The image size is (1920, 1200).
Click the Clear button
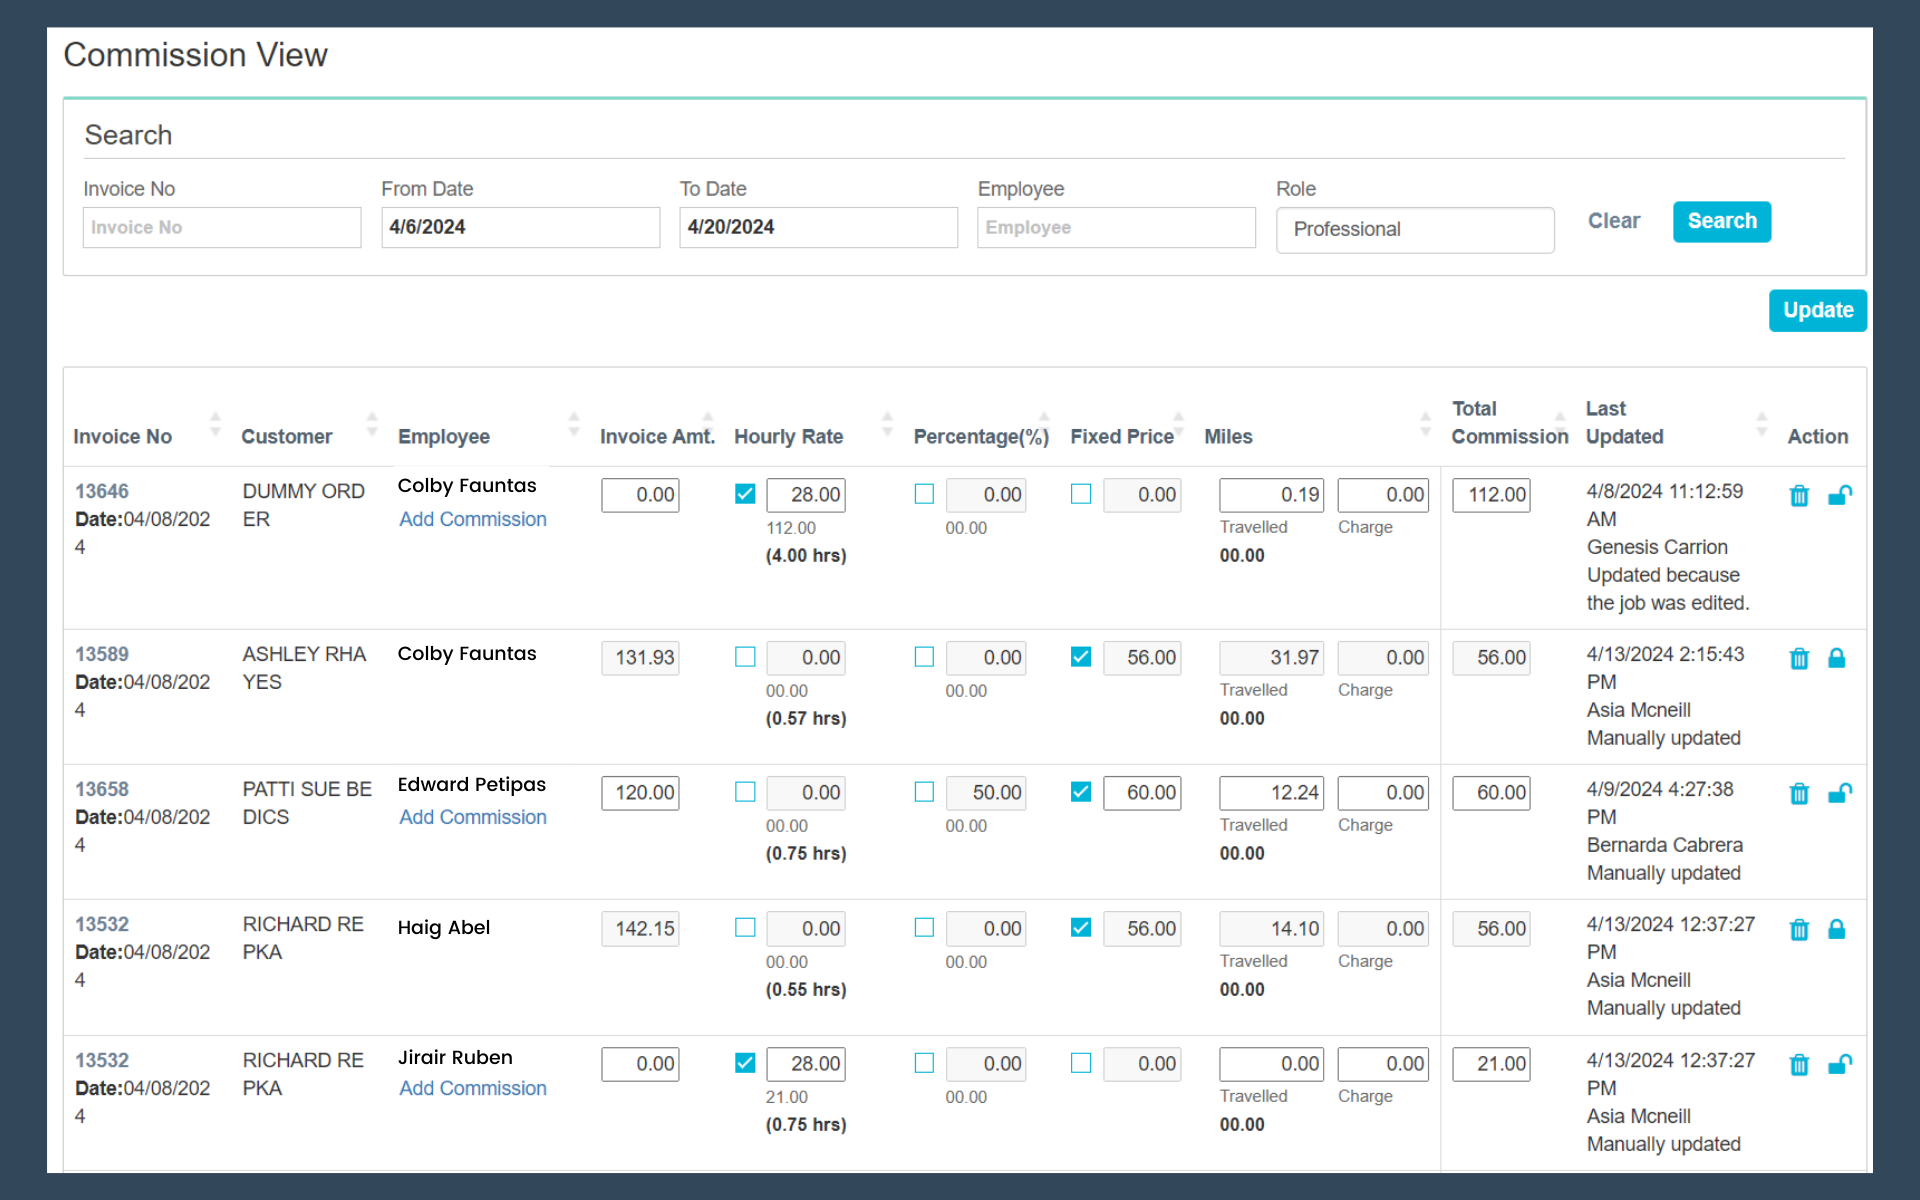[1614, 221]
